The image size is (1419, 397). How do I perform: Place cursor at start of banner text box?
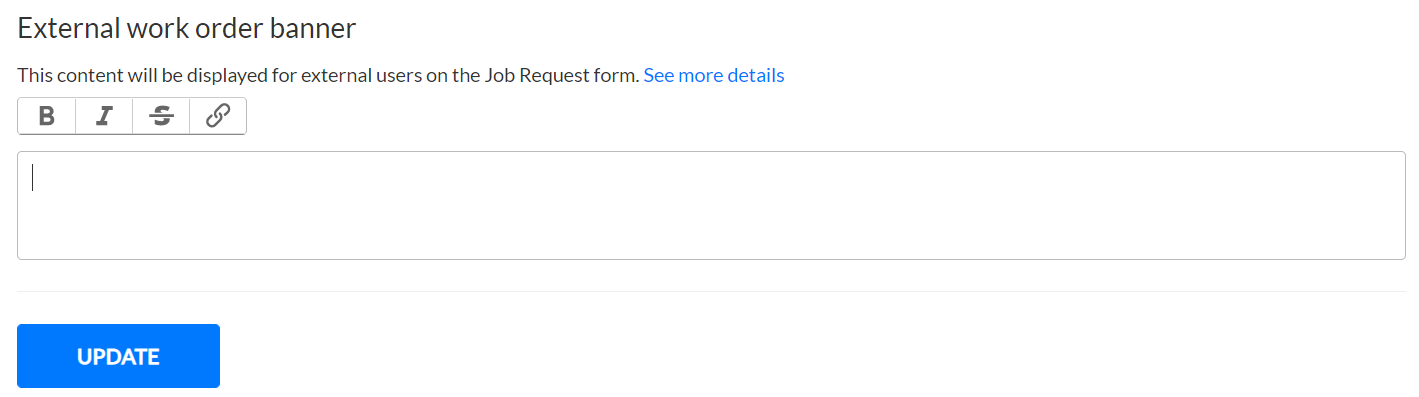coord(33,177)
